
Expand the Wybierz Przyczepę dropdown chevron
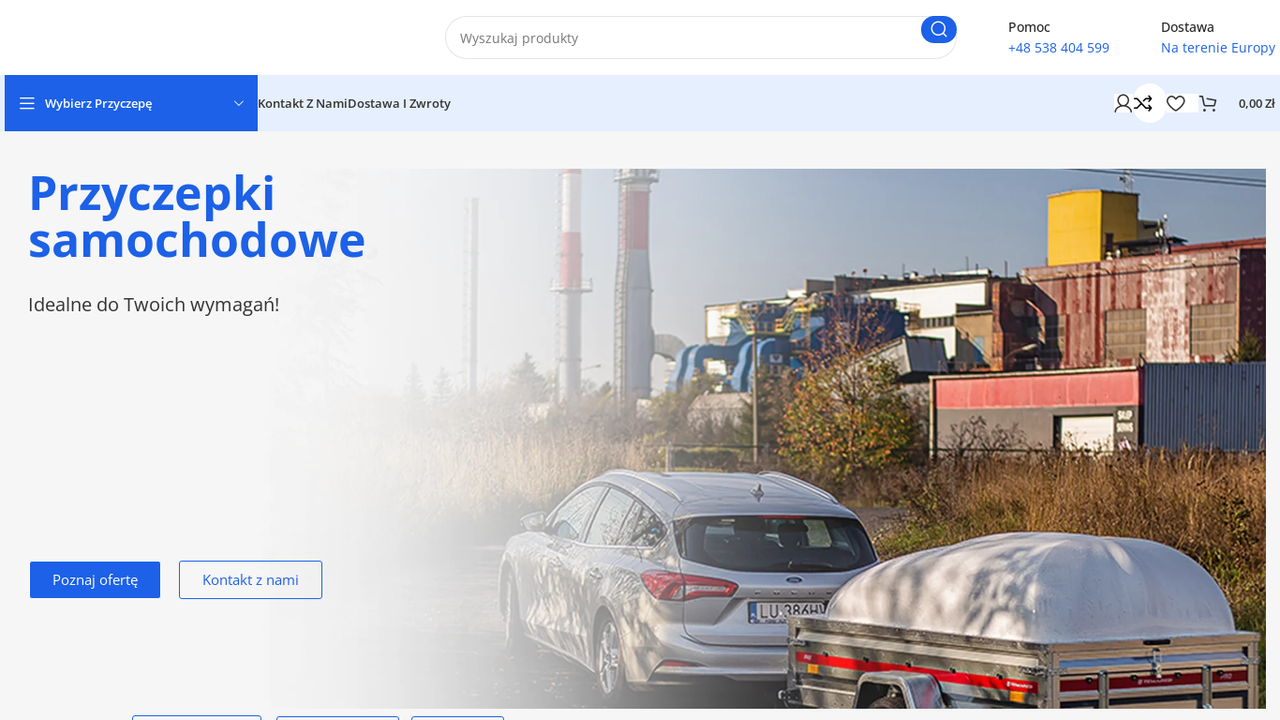point(239,103)
